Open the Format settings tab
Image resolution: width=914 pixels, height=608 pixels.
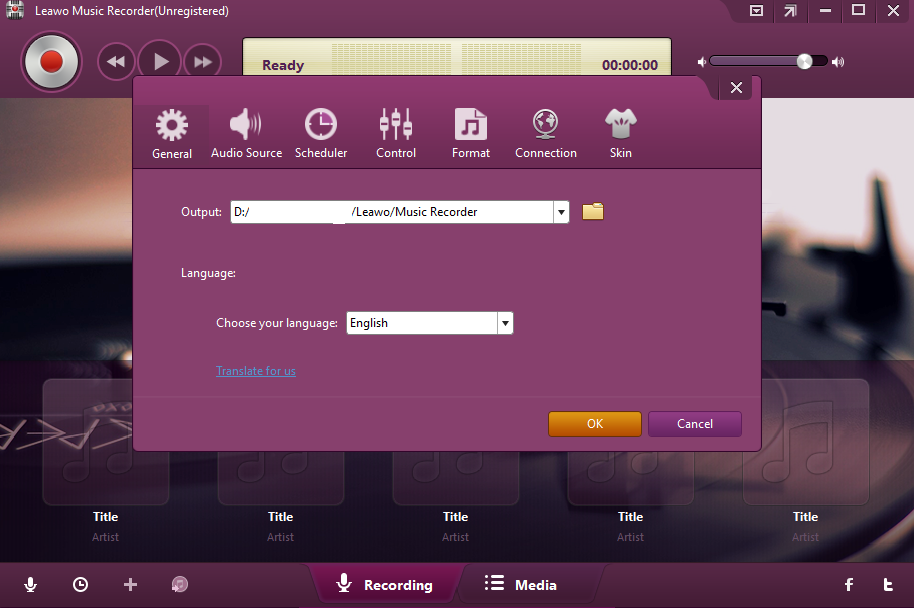[471, 133]
